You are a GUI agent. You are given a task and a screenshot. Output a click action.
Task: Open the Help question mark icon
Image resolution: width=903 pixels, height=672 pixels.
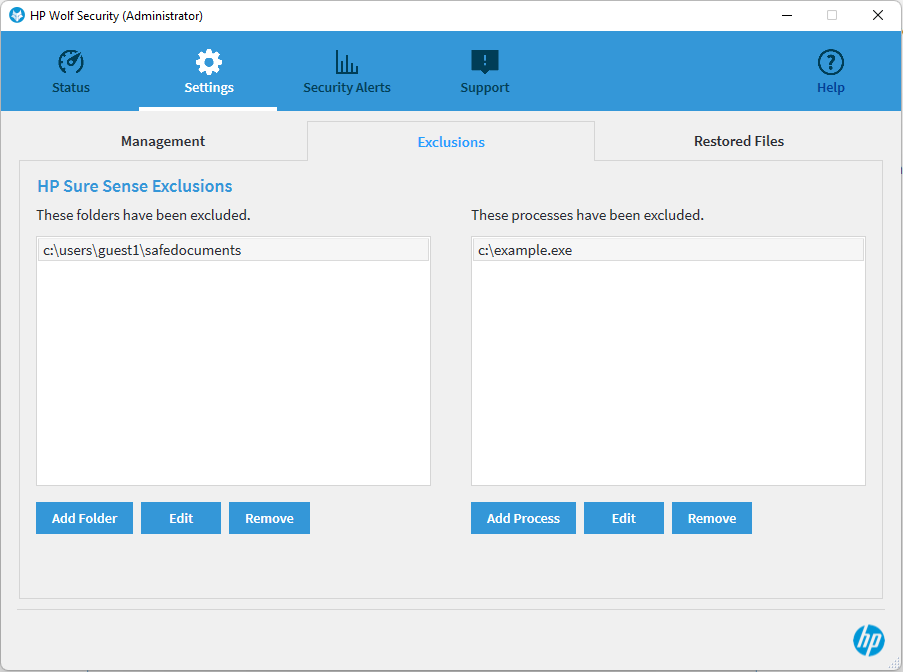831,62
